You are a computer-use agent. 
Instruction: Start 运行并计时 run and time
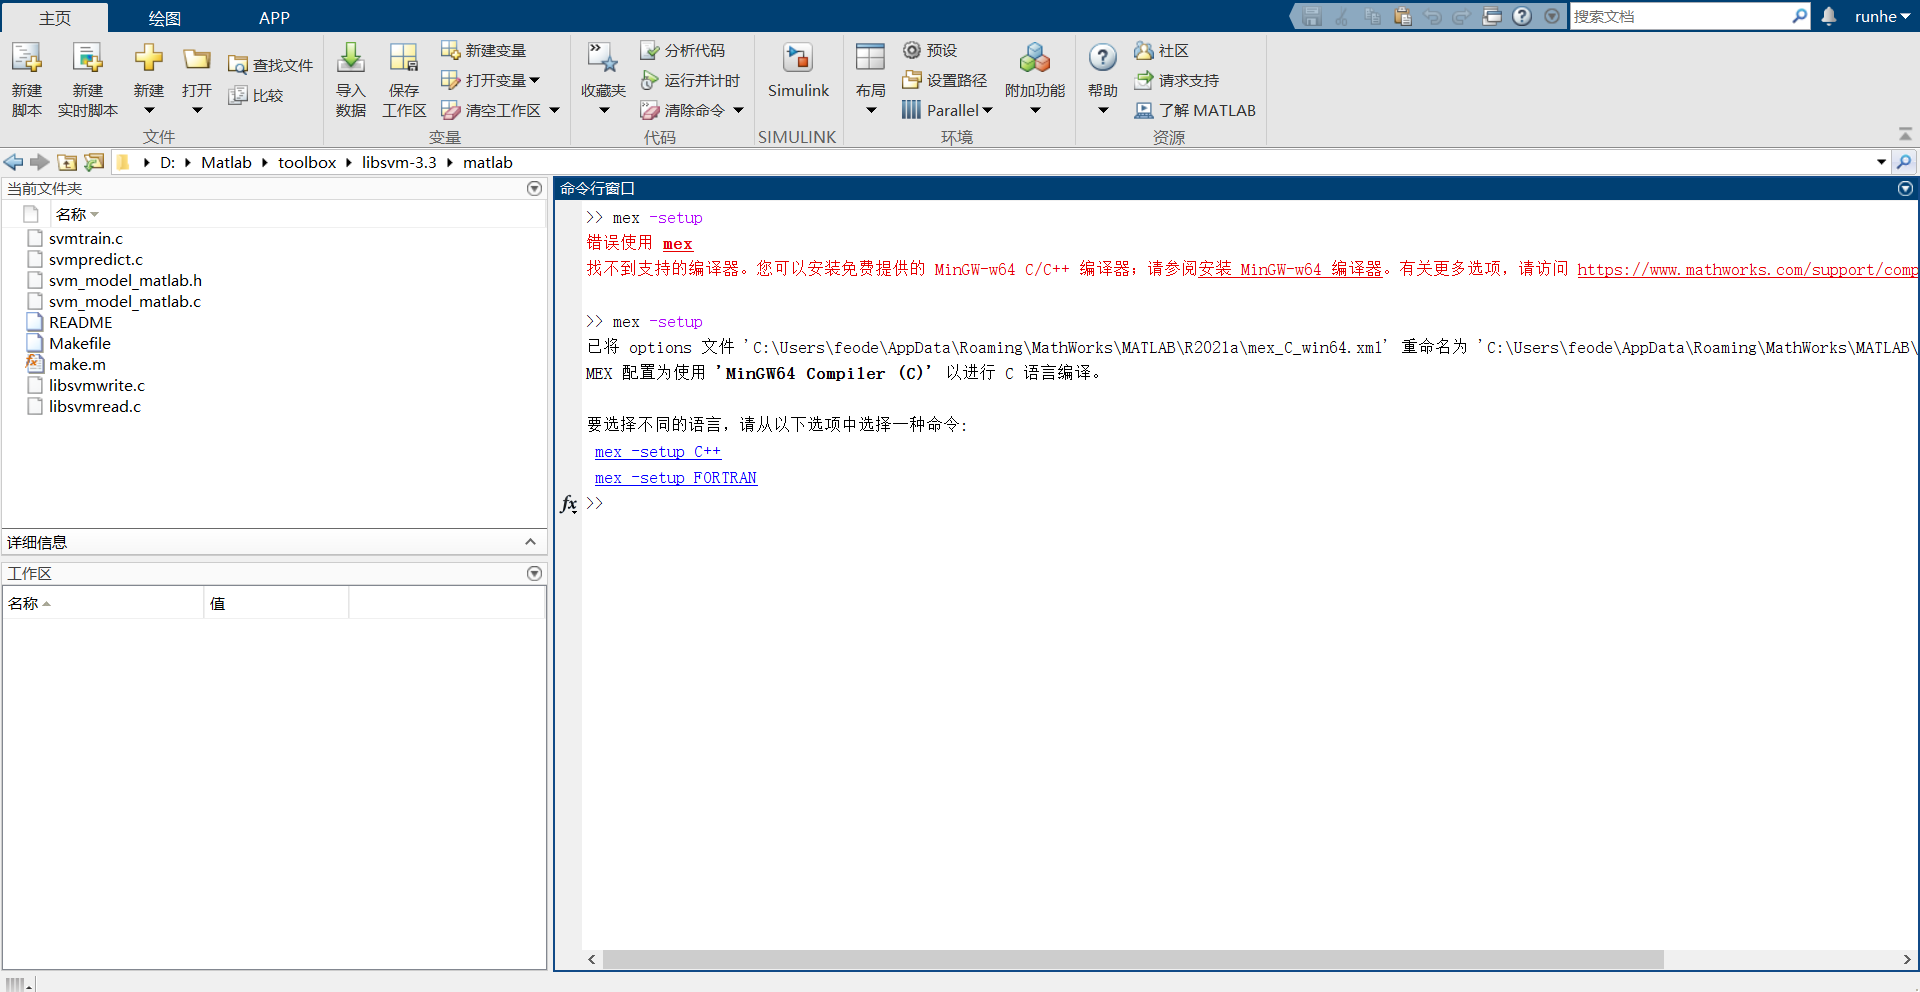pyautogui.click(x=691, y=80)
